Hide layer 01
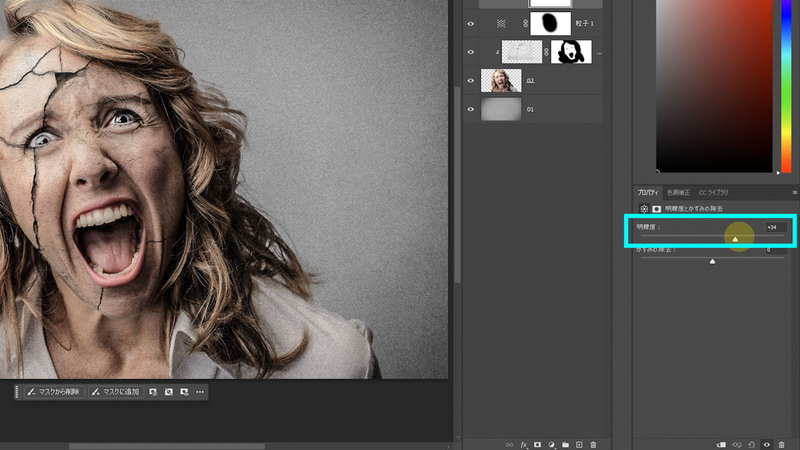The image size is (800, 450). tap(470, 109)
